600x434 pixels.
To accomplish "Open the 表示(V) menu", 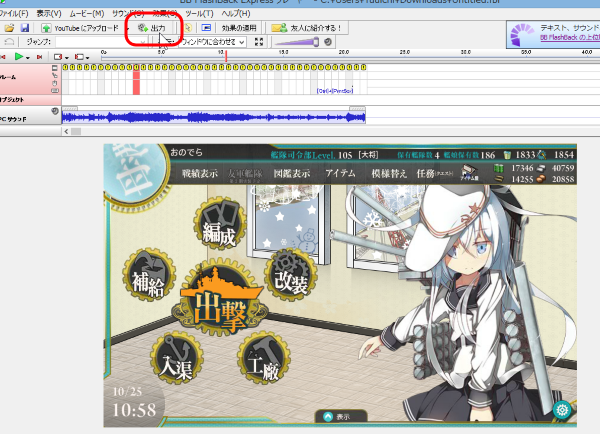I will pyautogui.click(x=49, y=13).
